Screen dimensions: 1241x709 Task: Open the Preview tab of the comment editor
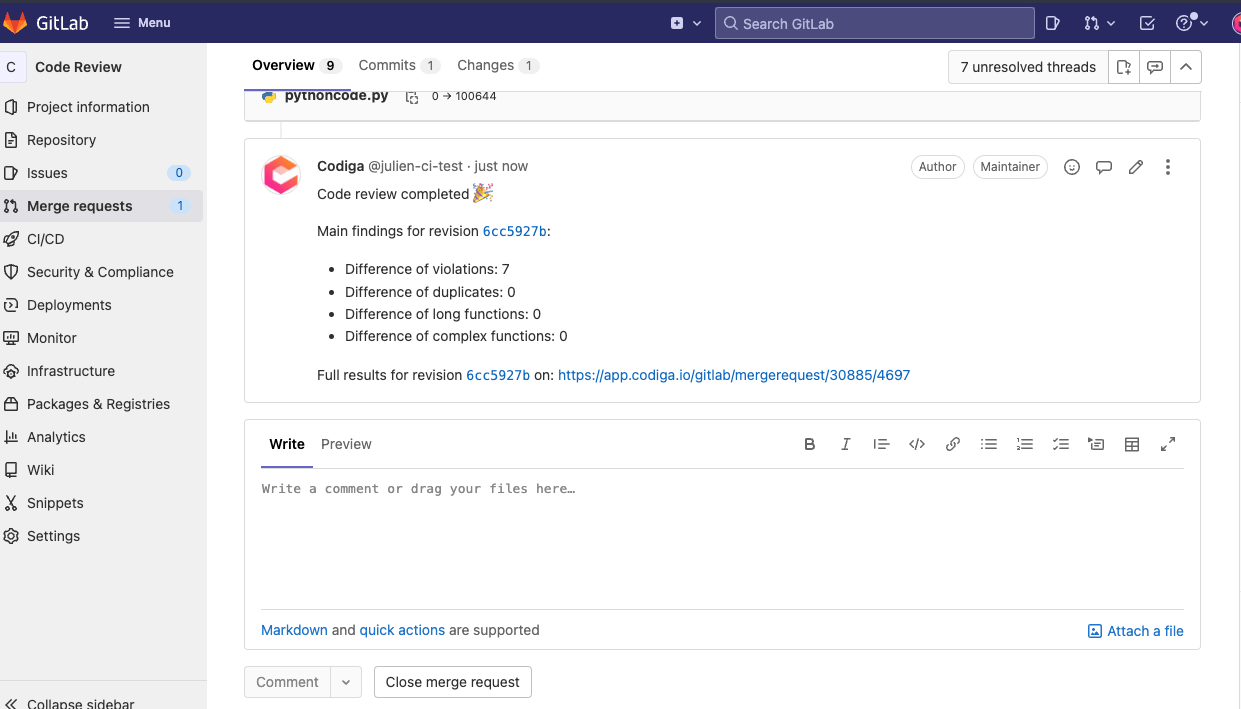point(346,444)
